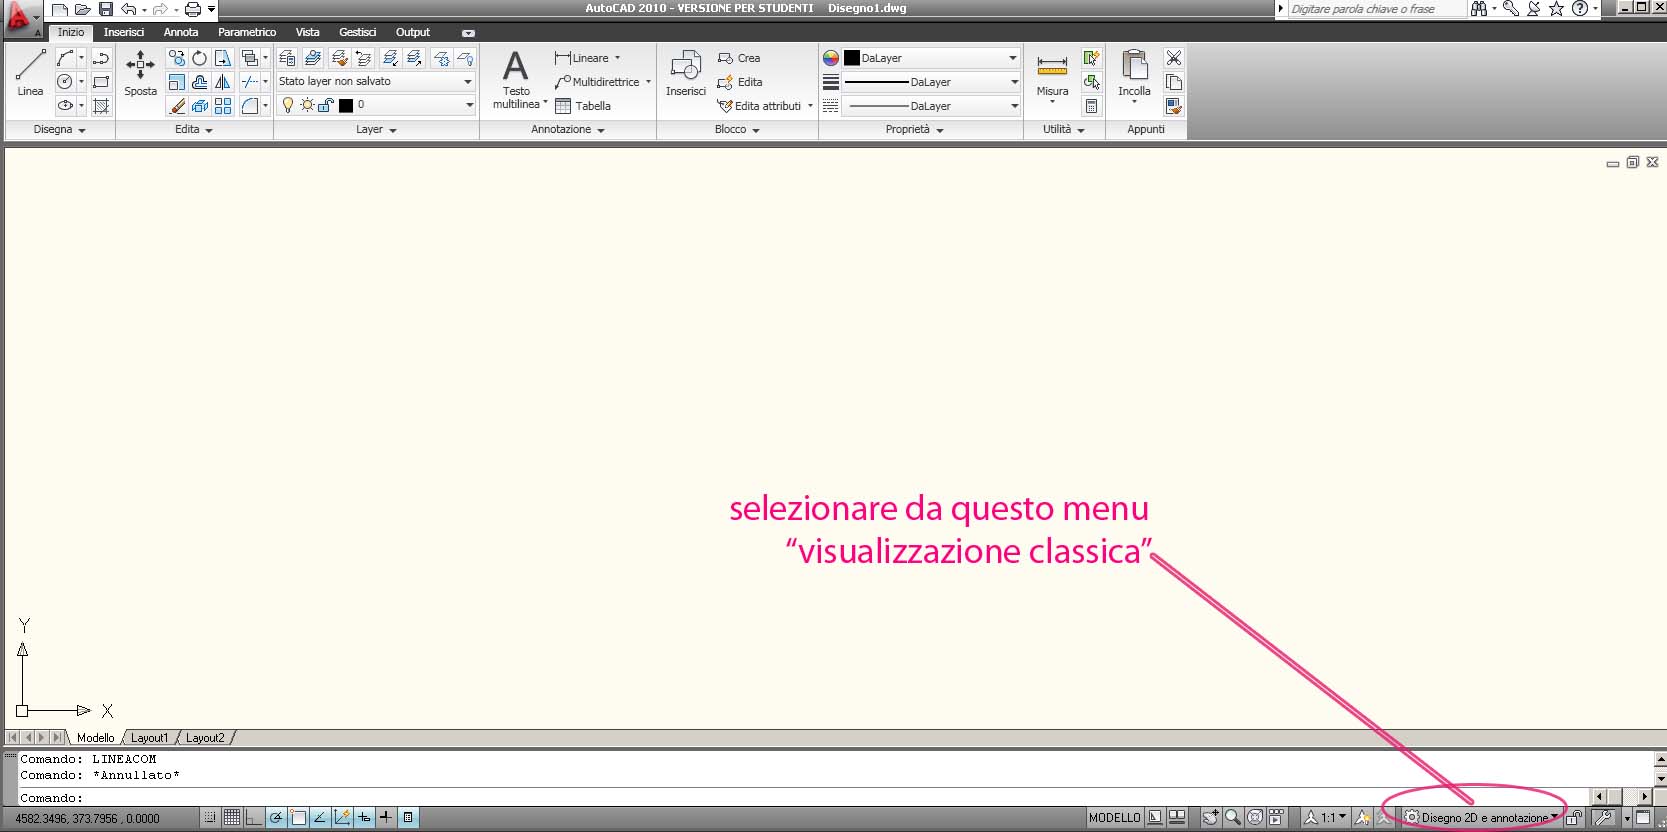Open the color DaLayer dropdown
Image resolution: width=1667 pixels, height=832 pixels.
tap(931, 58)
